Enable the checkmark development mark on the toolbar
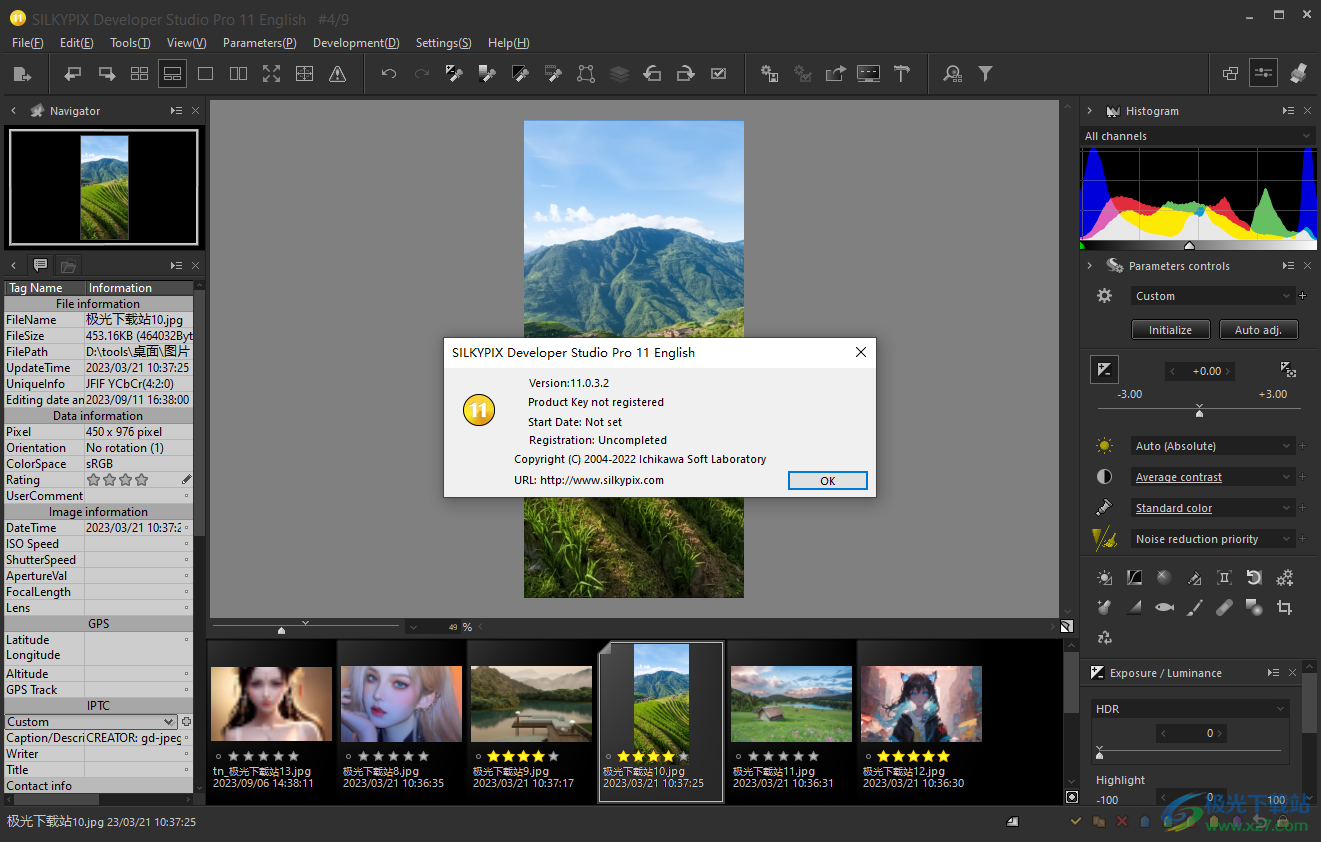This screenshot has width=1321, height=842. point(720,73)
